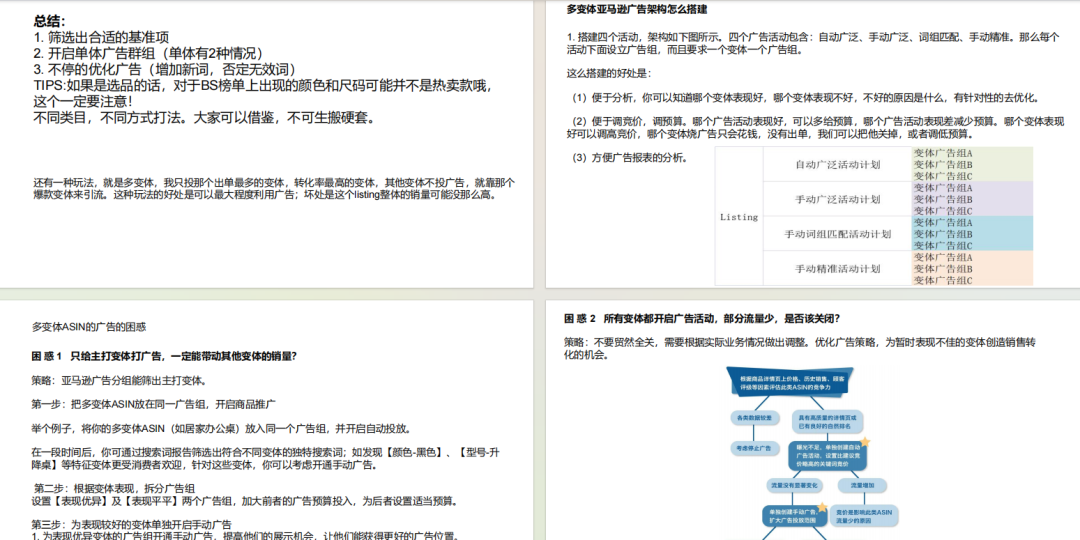
Task: Click the flowchart node '竞价是影响此类ASIN流量少的原因'
Action: click(x=864, y=516)
